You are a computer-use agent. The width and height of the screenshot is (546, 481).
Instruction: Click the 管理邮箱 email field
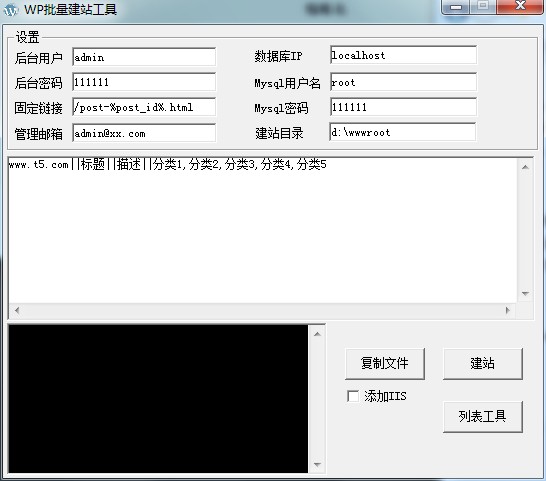coord(144,133)
